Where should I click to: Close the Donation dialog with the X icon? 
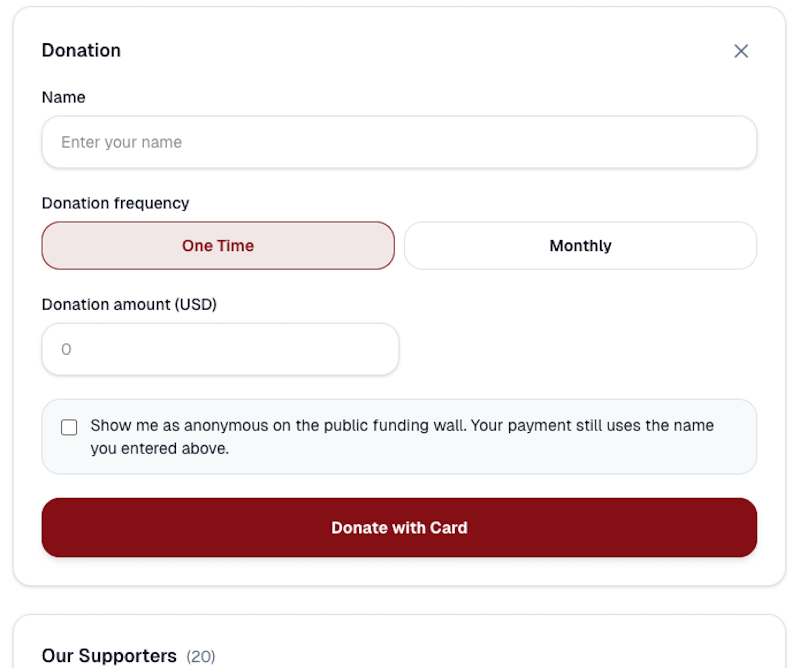point(741,51)
